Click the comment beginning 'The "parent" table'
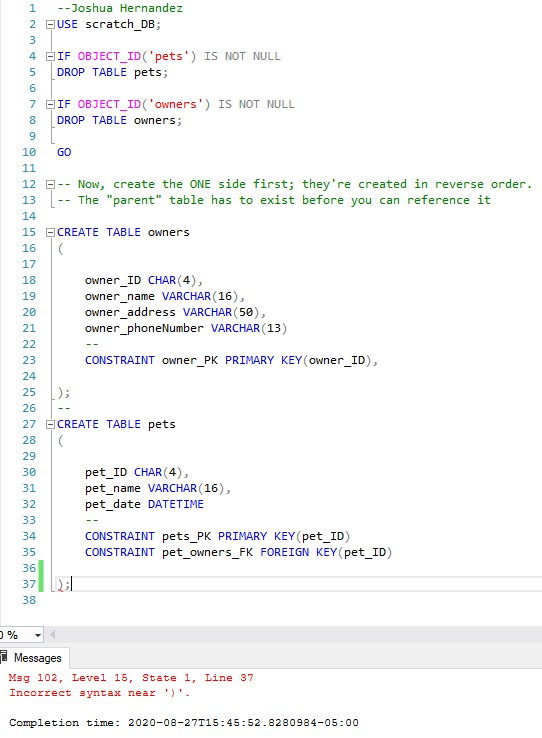Viewport: 542px width, 738px height. coord(274,201)
